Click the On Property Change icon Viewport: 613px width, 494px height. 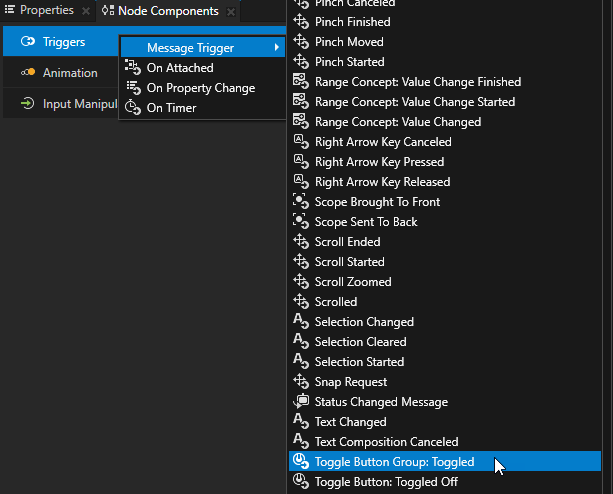point(133,88)
